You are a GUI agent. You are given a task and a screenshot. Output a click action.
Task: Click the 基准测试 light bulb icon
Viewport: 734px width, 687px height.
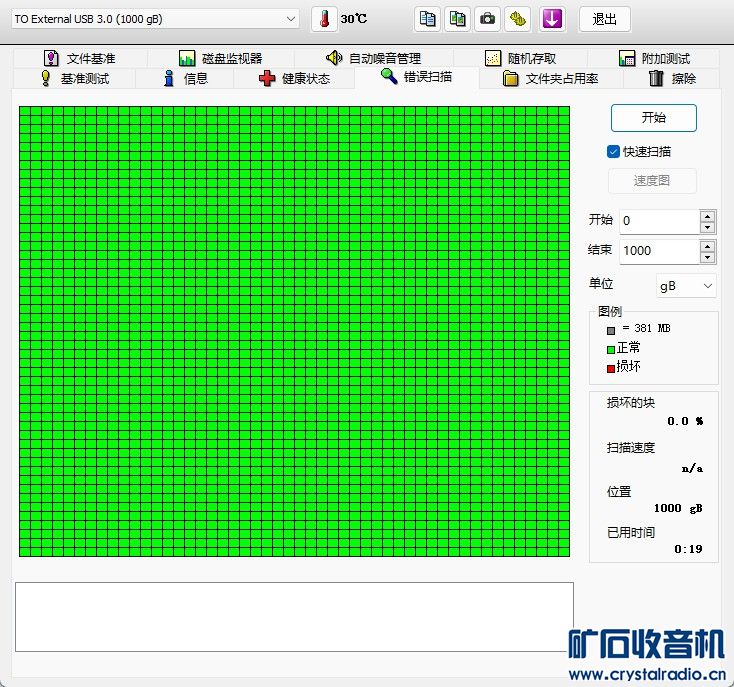(x=45, y=78)
